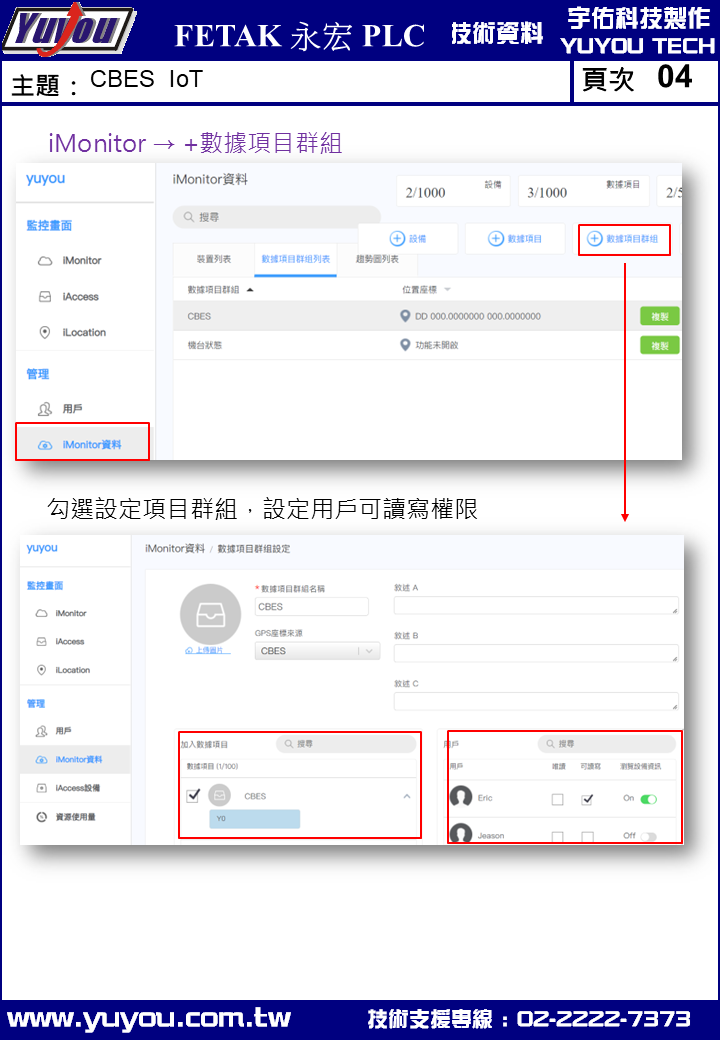Open the GPS座標來源 CBES dropdown
Viewport: 720px width, 1040px height.
[x=318, y=651]
